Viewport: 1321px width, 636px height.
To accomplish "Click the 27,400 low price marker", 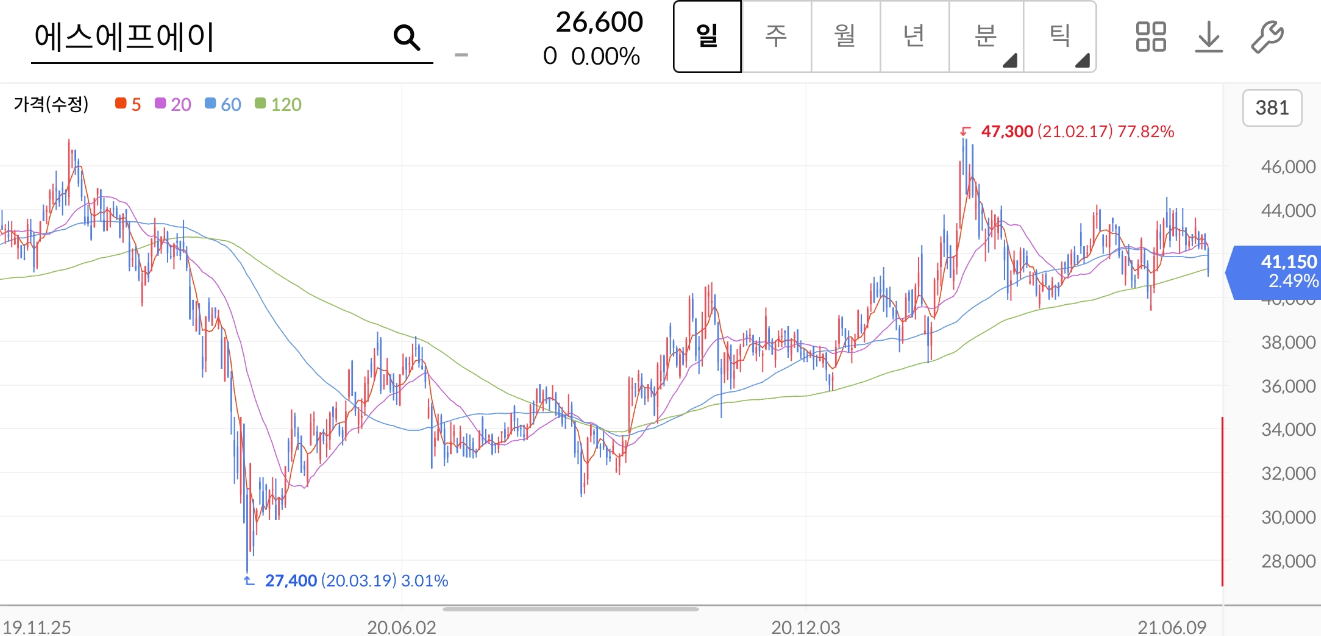I will point(346,580).
